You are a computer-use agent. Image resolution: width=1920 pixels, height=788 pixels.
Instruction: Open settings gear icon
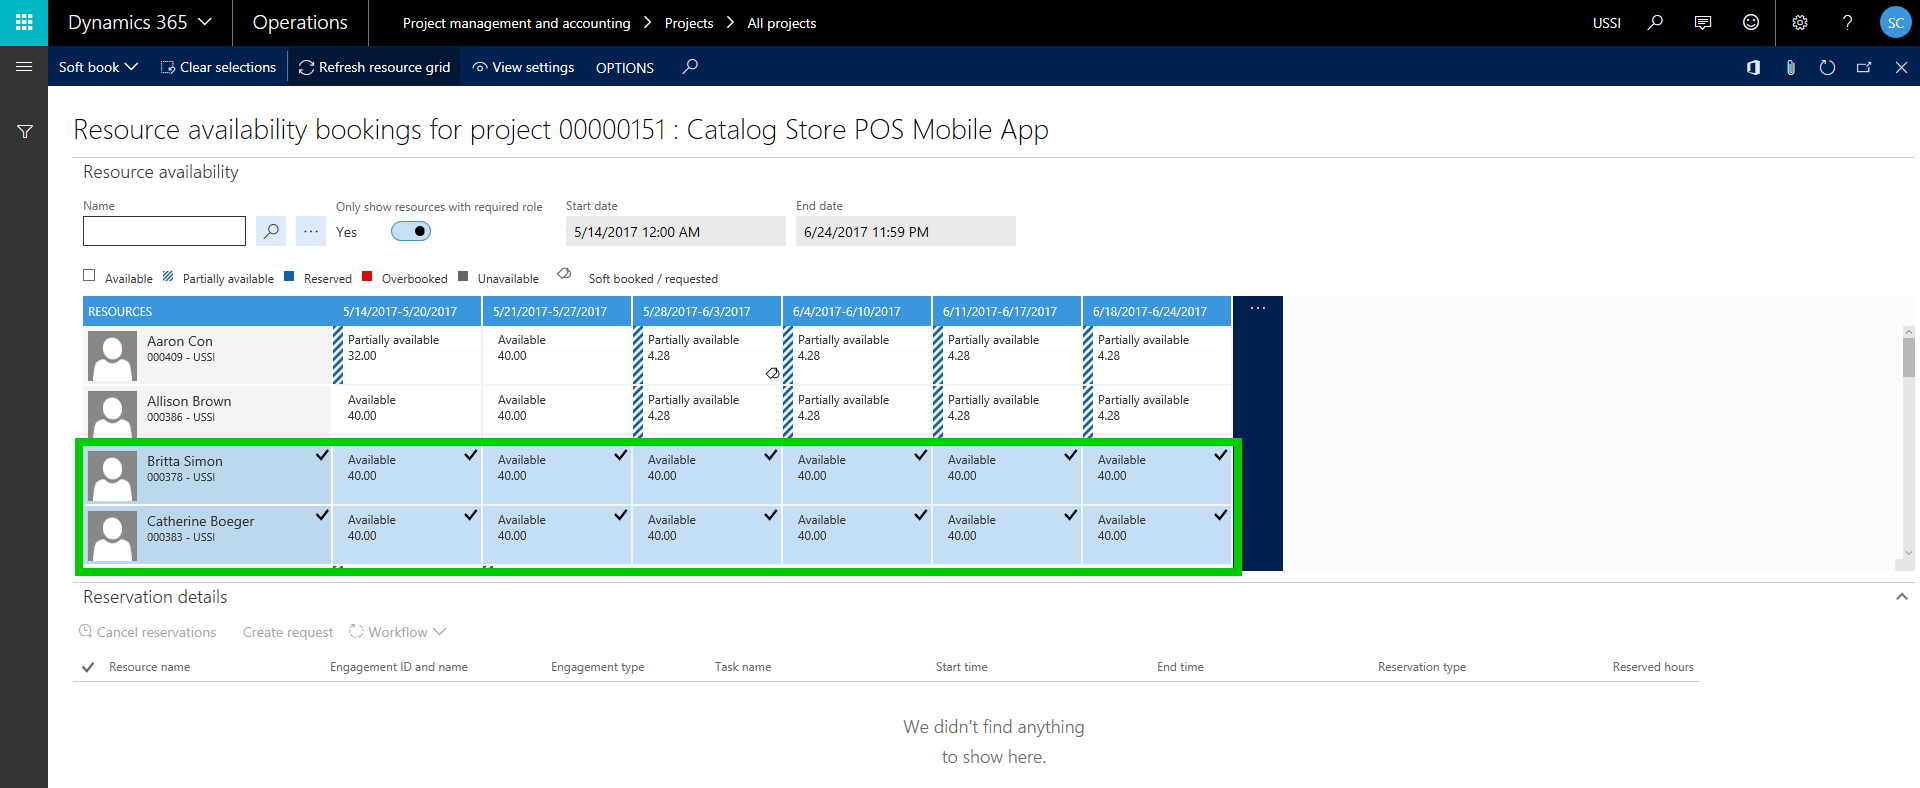(1800, 22)
